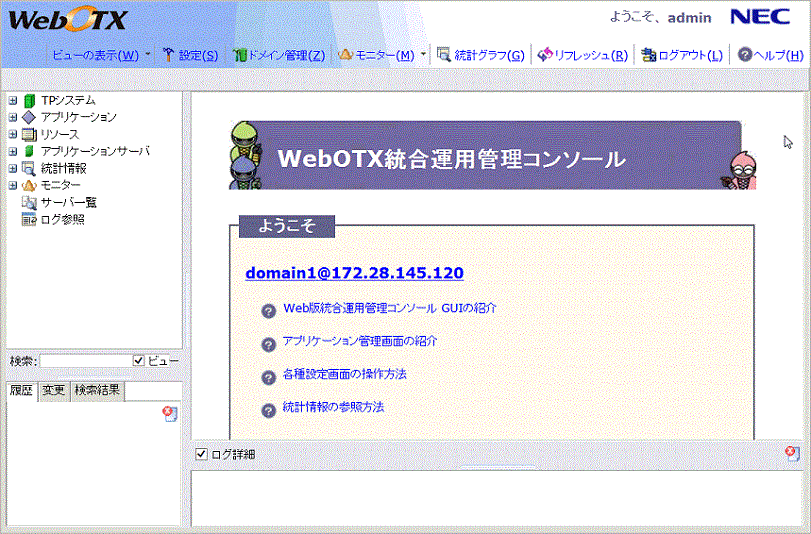811x534 pixels.
Task: Expand the リソース tree node
Action: [x=12, y=134]
